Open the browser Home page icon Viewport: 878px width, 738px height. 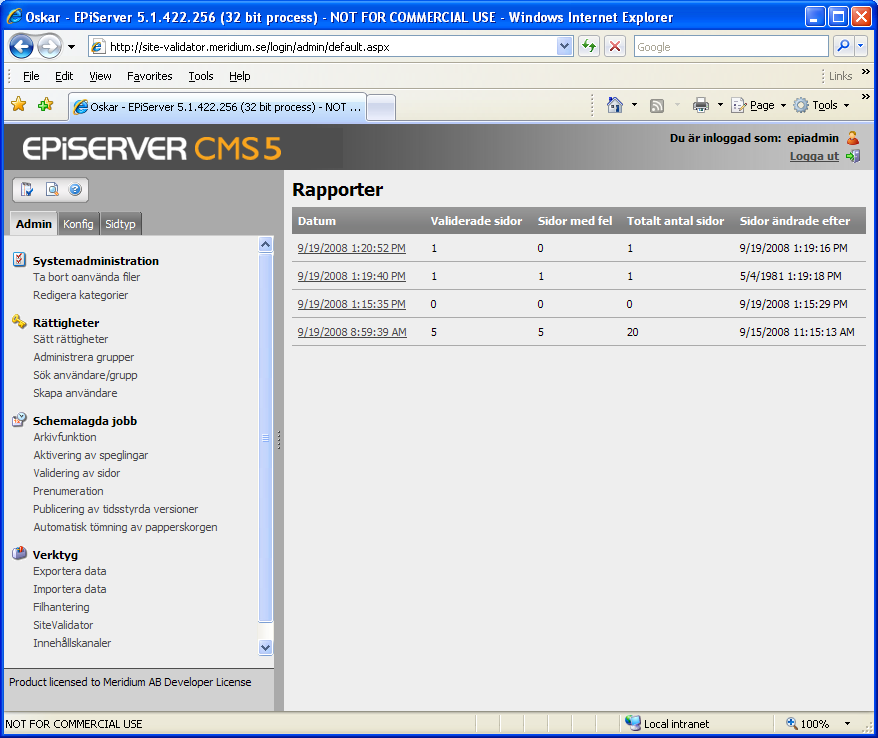[615, 105]
